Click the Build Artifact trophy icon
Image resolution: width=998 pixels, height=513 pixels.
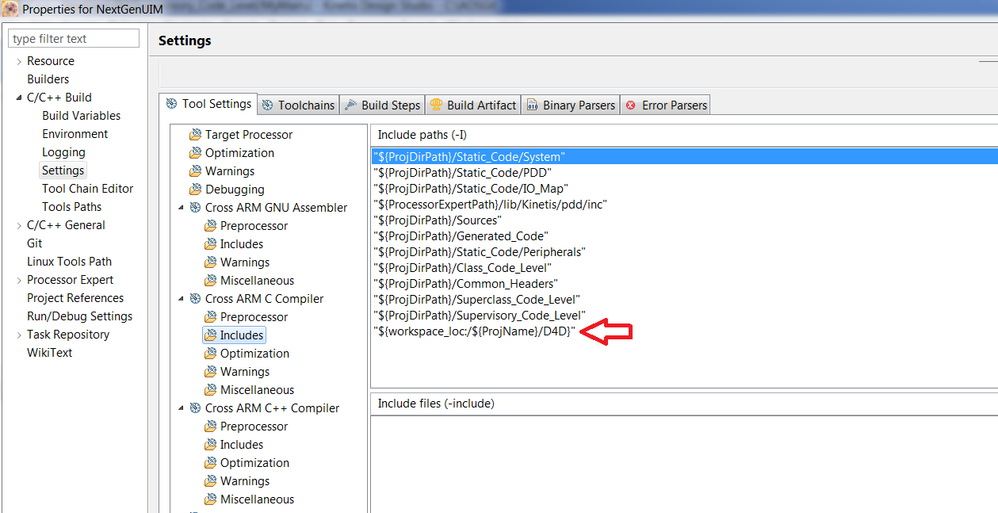click(x=436, y=105)
